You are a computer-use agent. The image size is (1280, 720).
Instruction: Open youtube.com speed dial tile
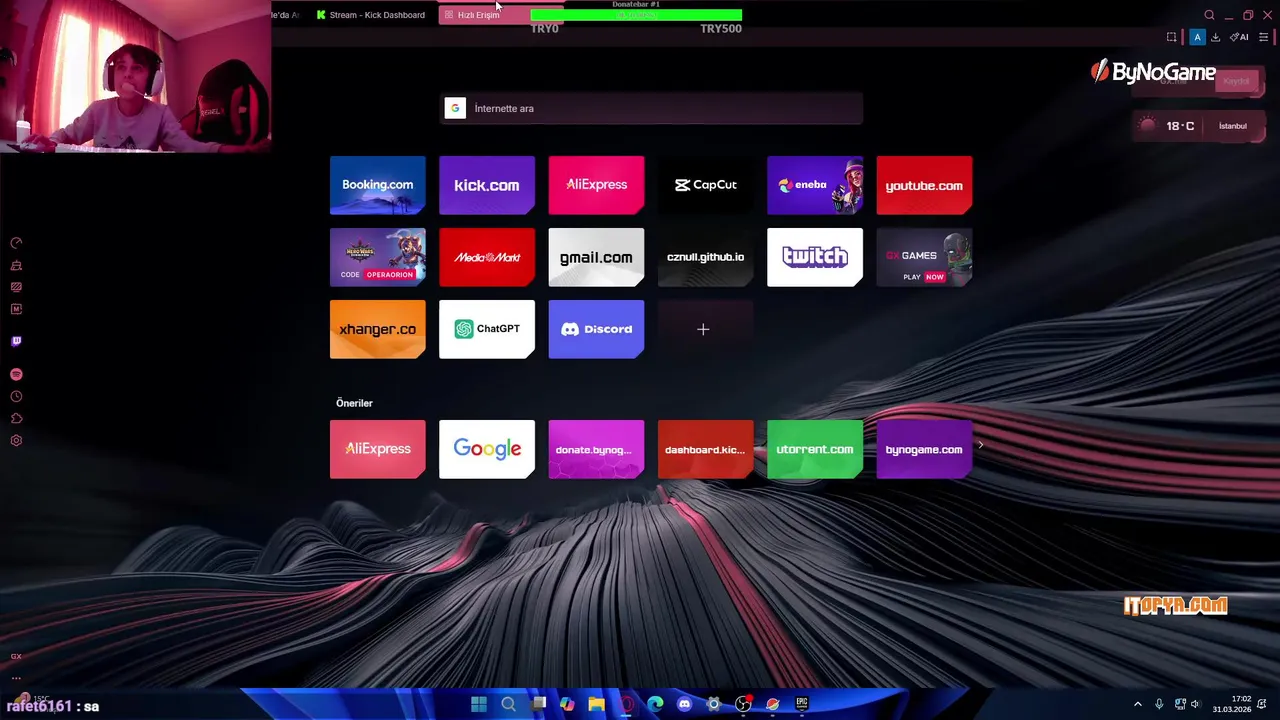click(924, 185)
